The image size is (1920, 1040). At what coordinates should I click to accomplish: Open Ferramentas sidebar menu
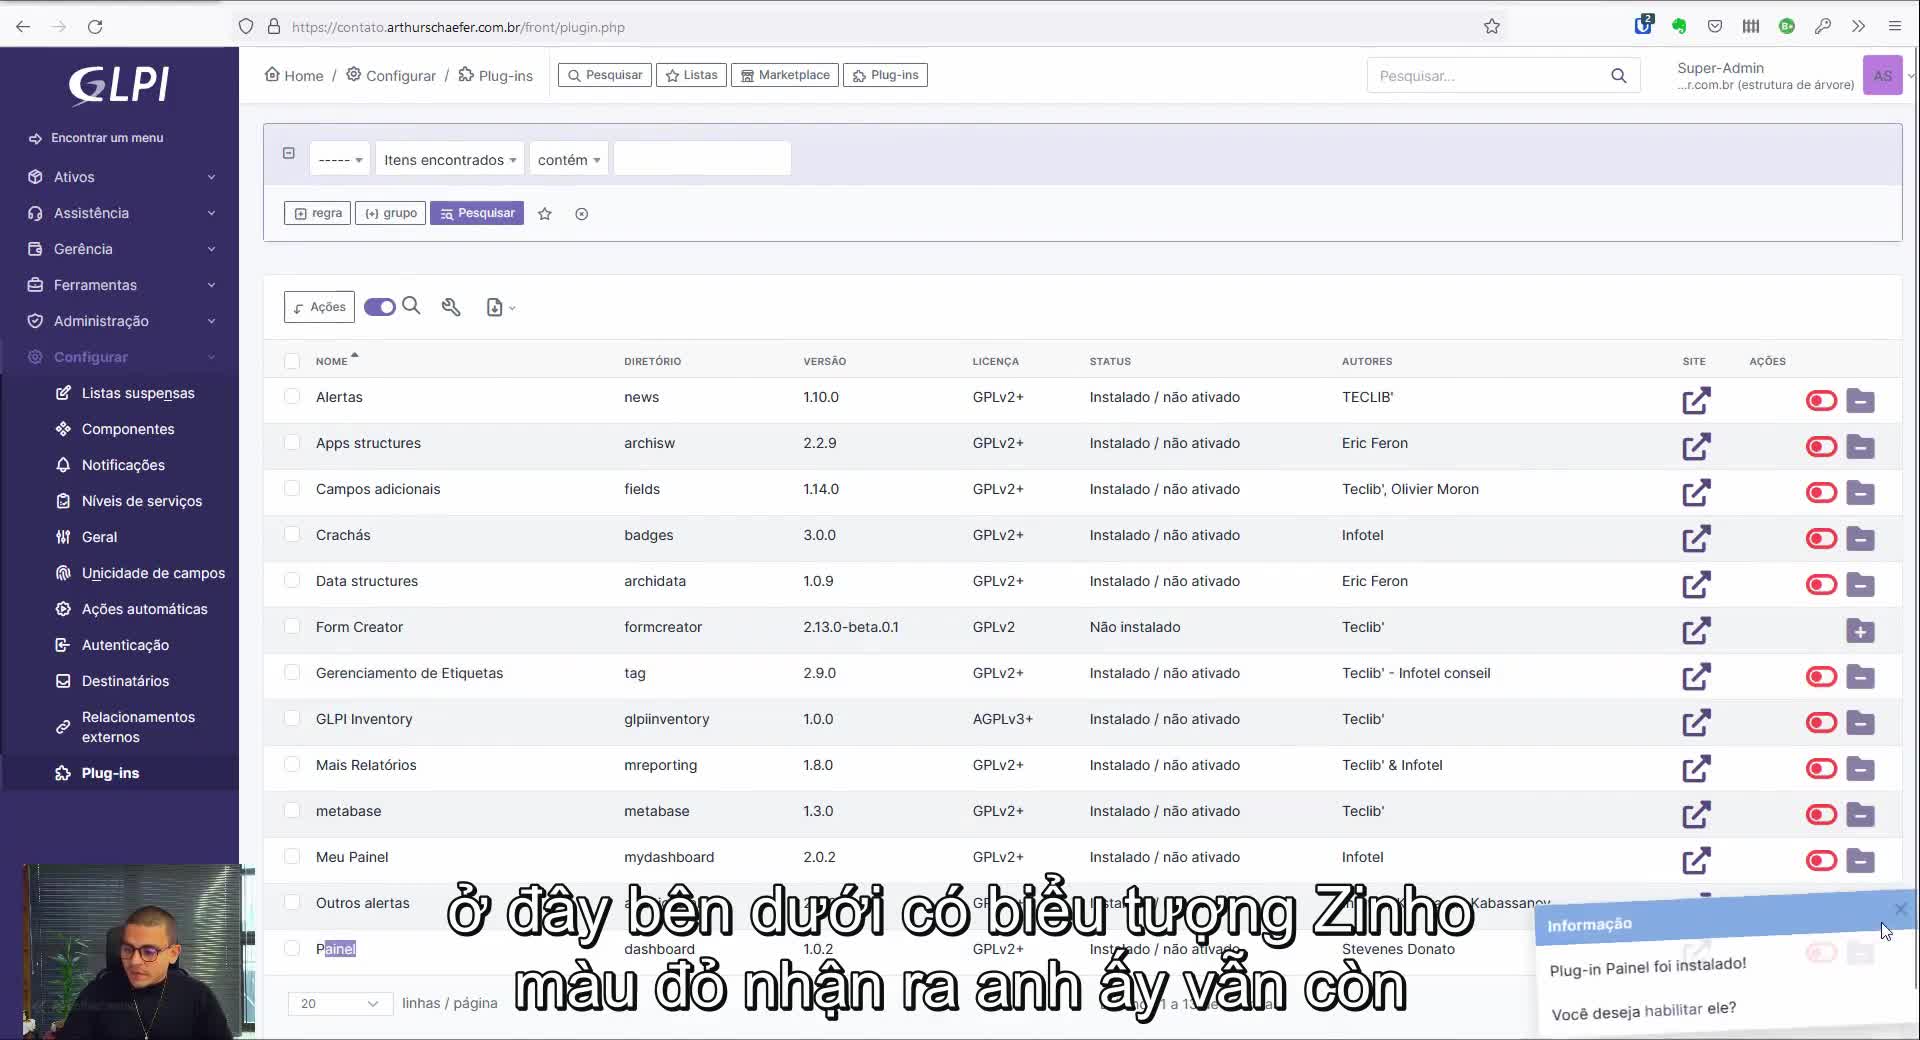(120, 285)
